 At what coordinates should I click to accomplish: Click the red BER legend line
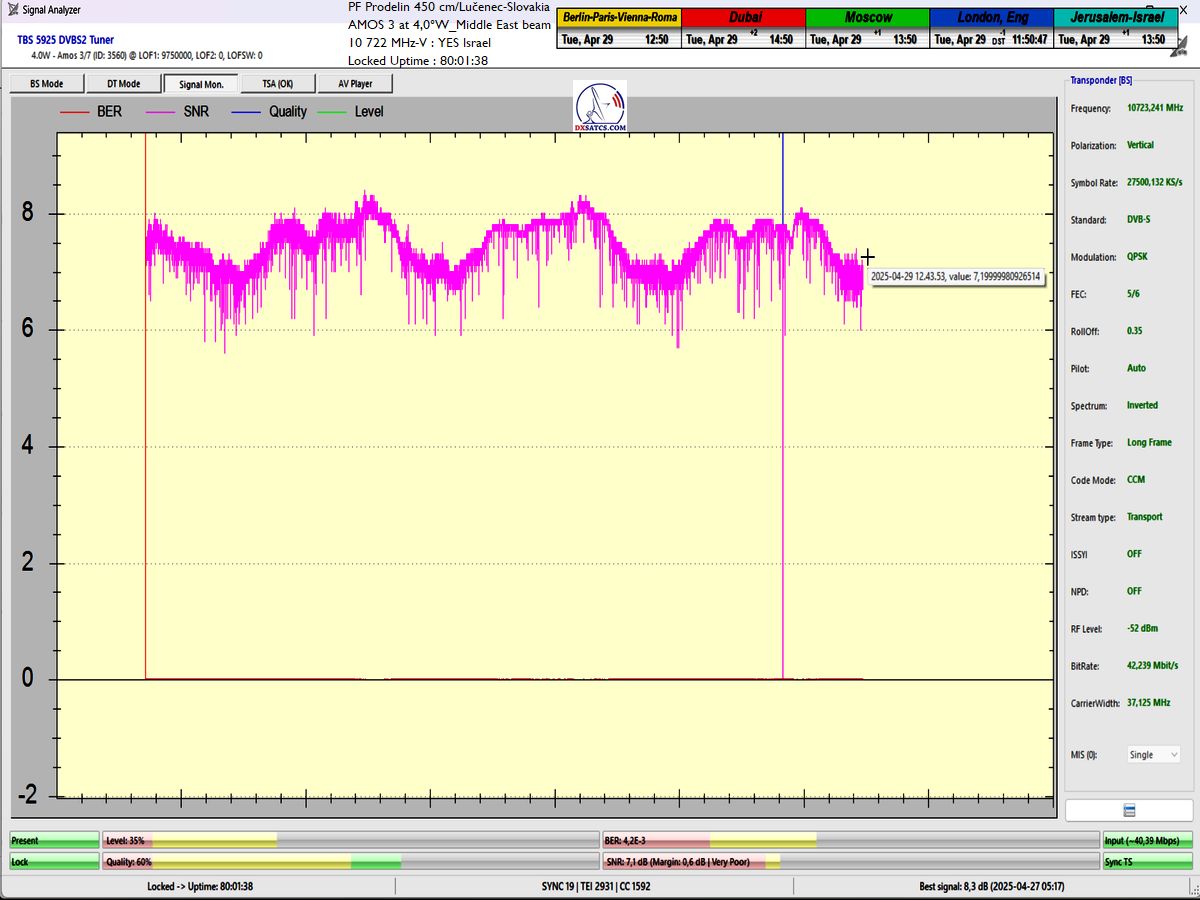pos(76,112)
